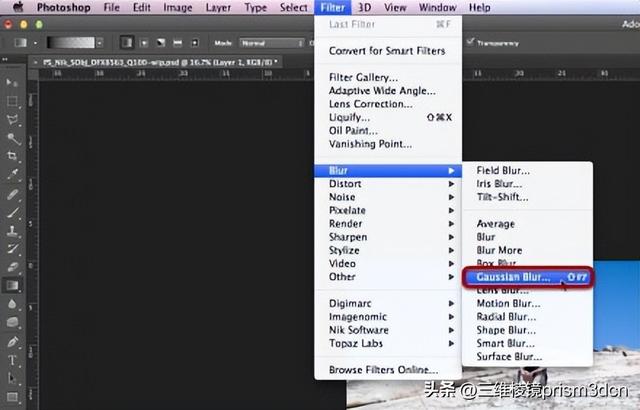
Task: Toggle the Transparency checkbox
Action: 471,41
